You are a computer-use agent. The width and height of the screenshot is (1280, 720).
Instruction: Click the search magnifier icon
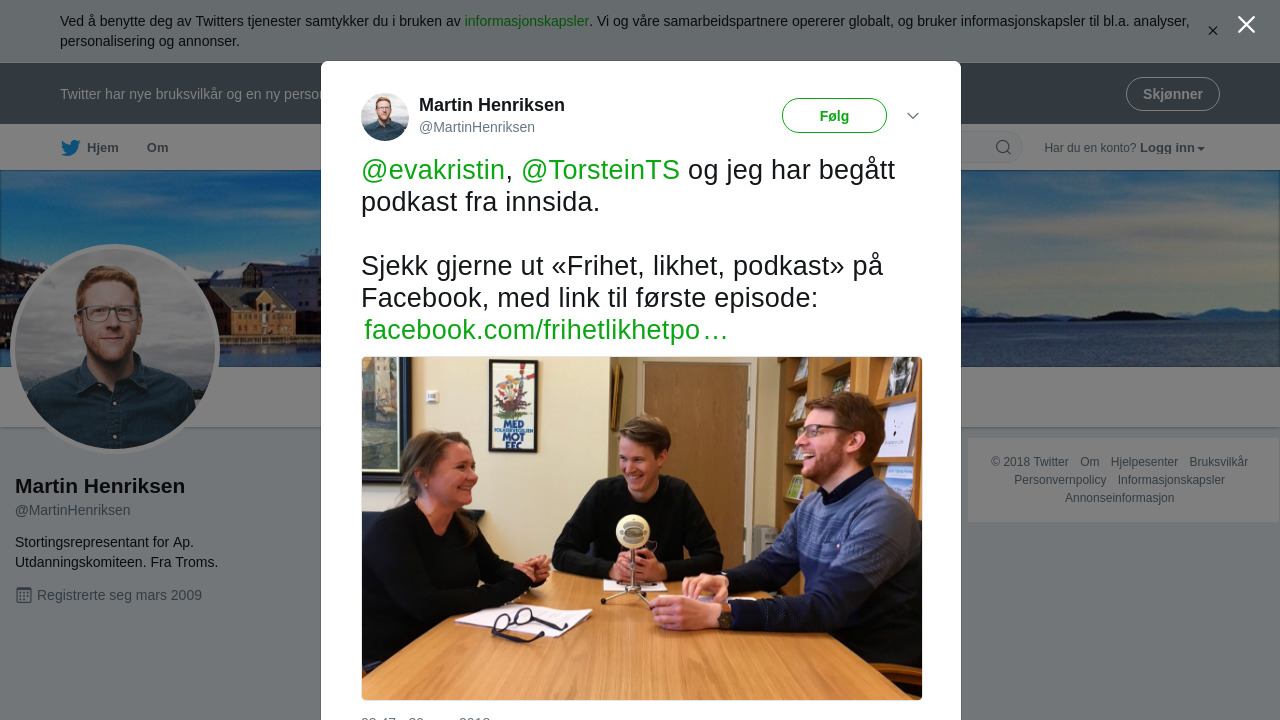[1003, 148]
